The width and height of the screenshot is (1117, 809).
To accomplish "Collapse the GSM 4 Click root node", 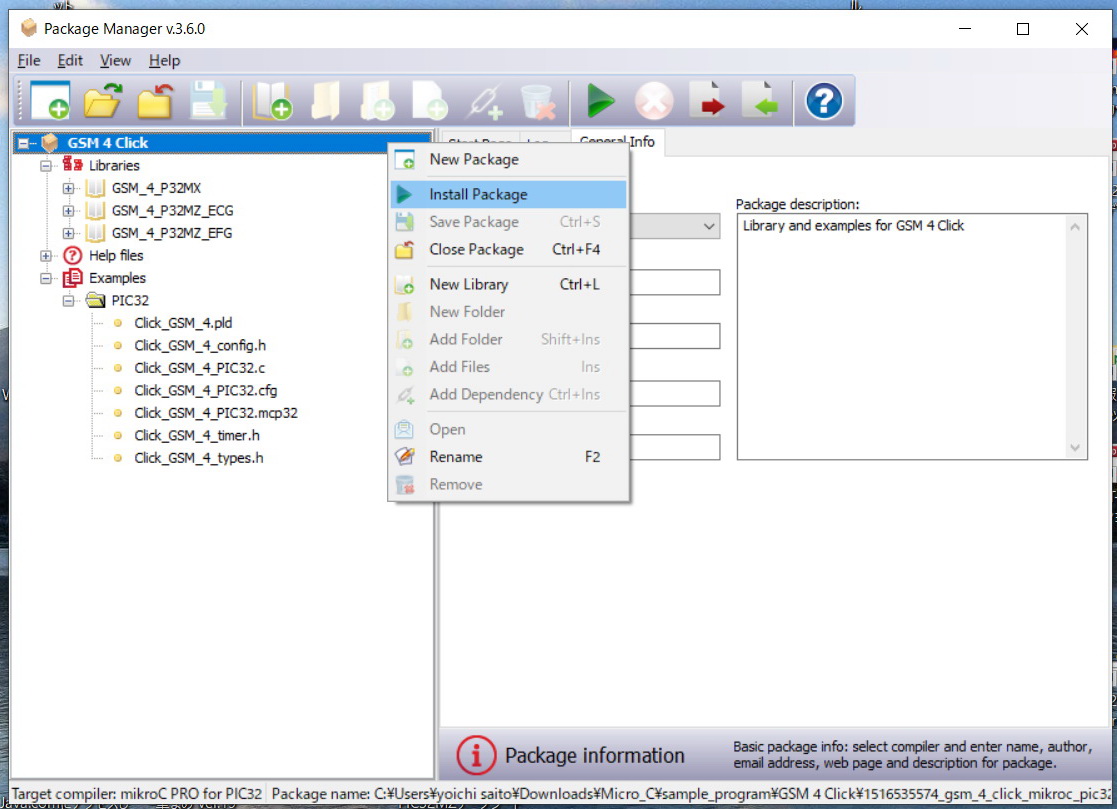I will tap(23, 143).
